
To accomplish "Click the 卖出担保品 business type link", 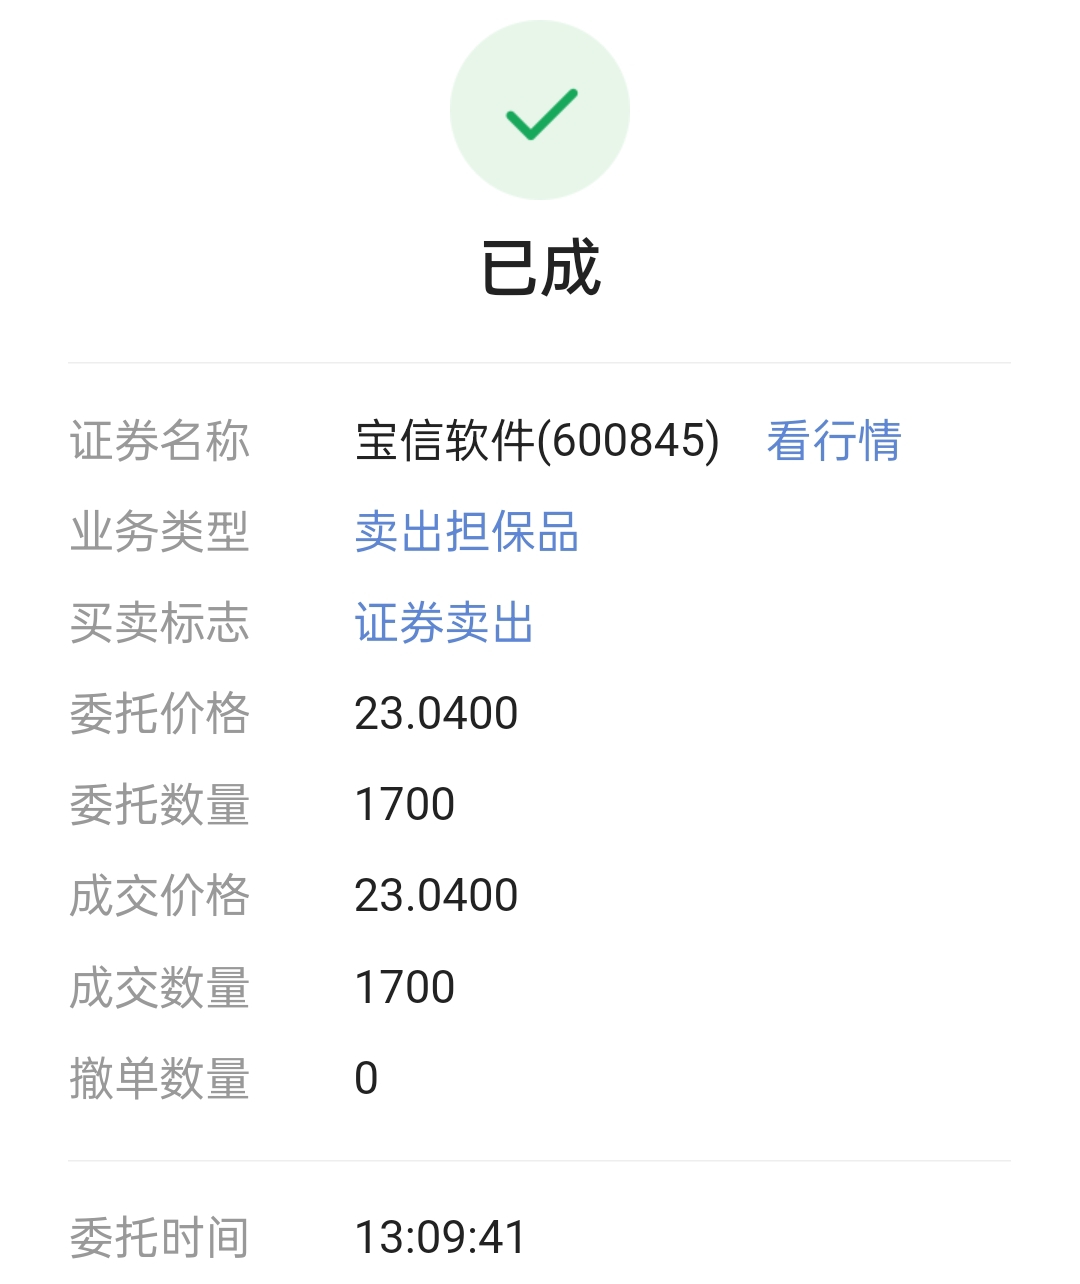I will pos(466,532).
